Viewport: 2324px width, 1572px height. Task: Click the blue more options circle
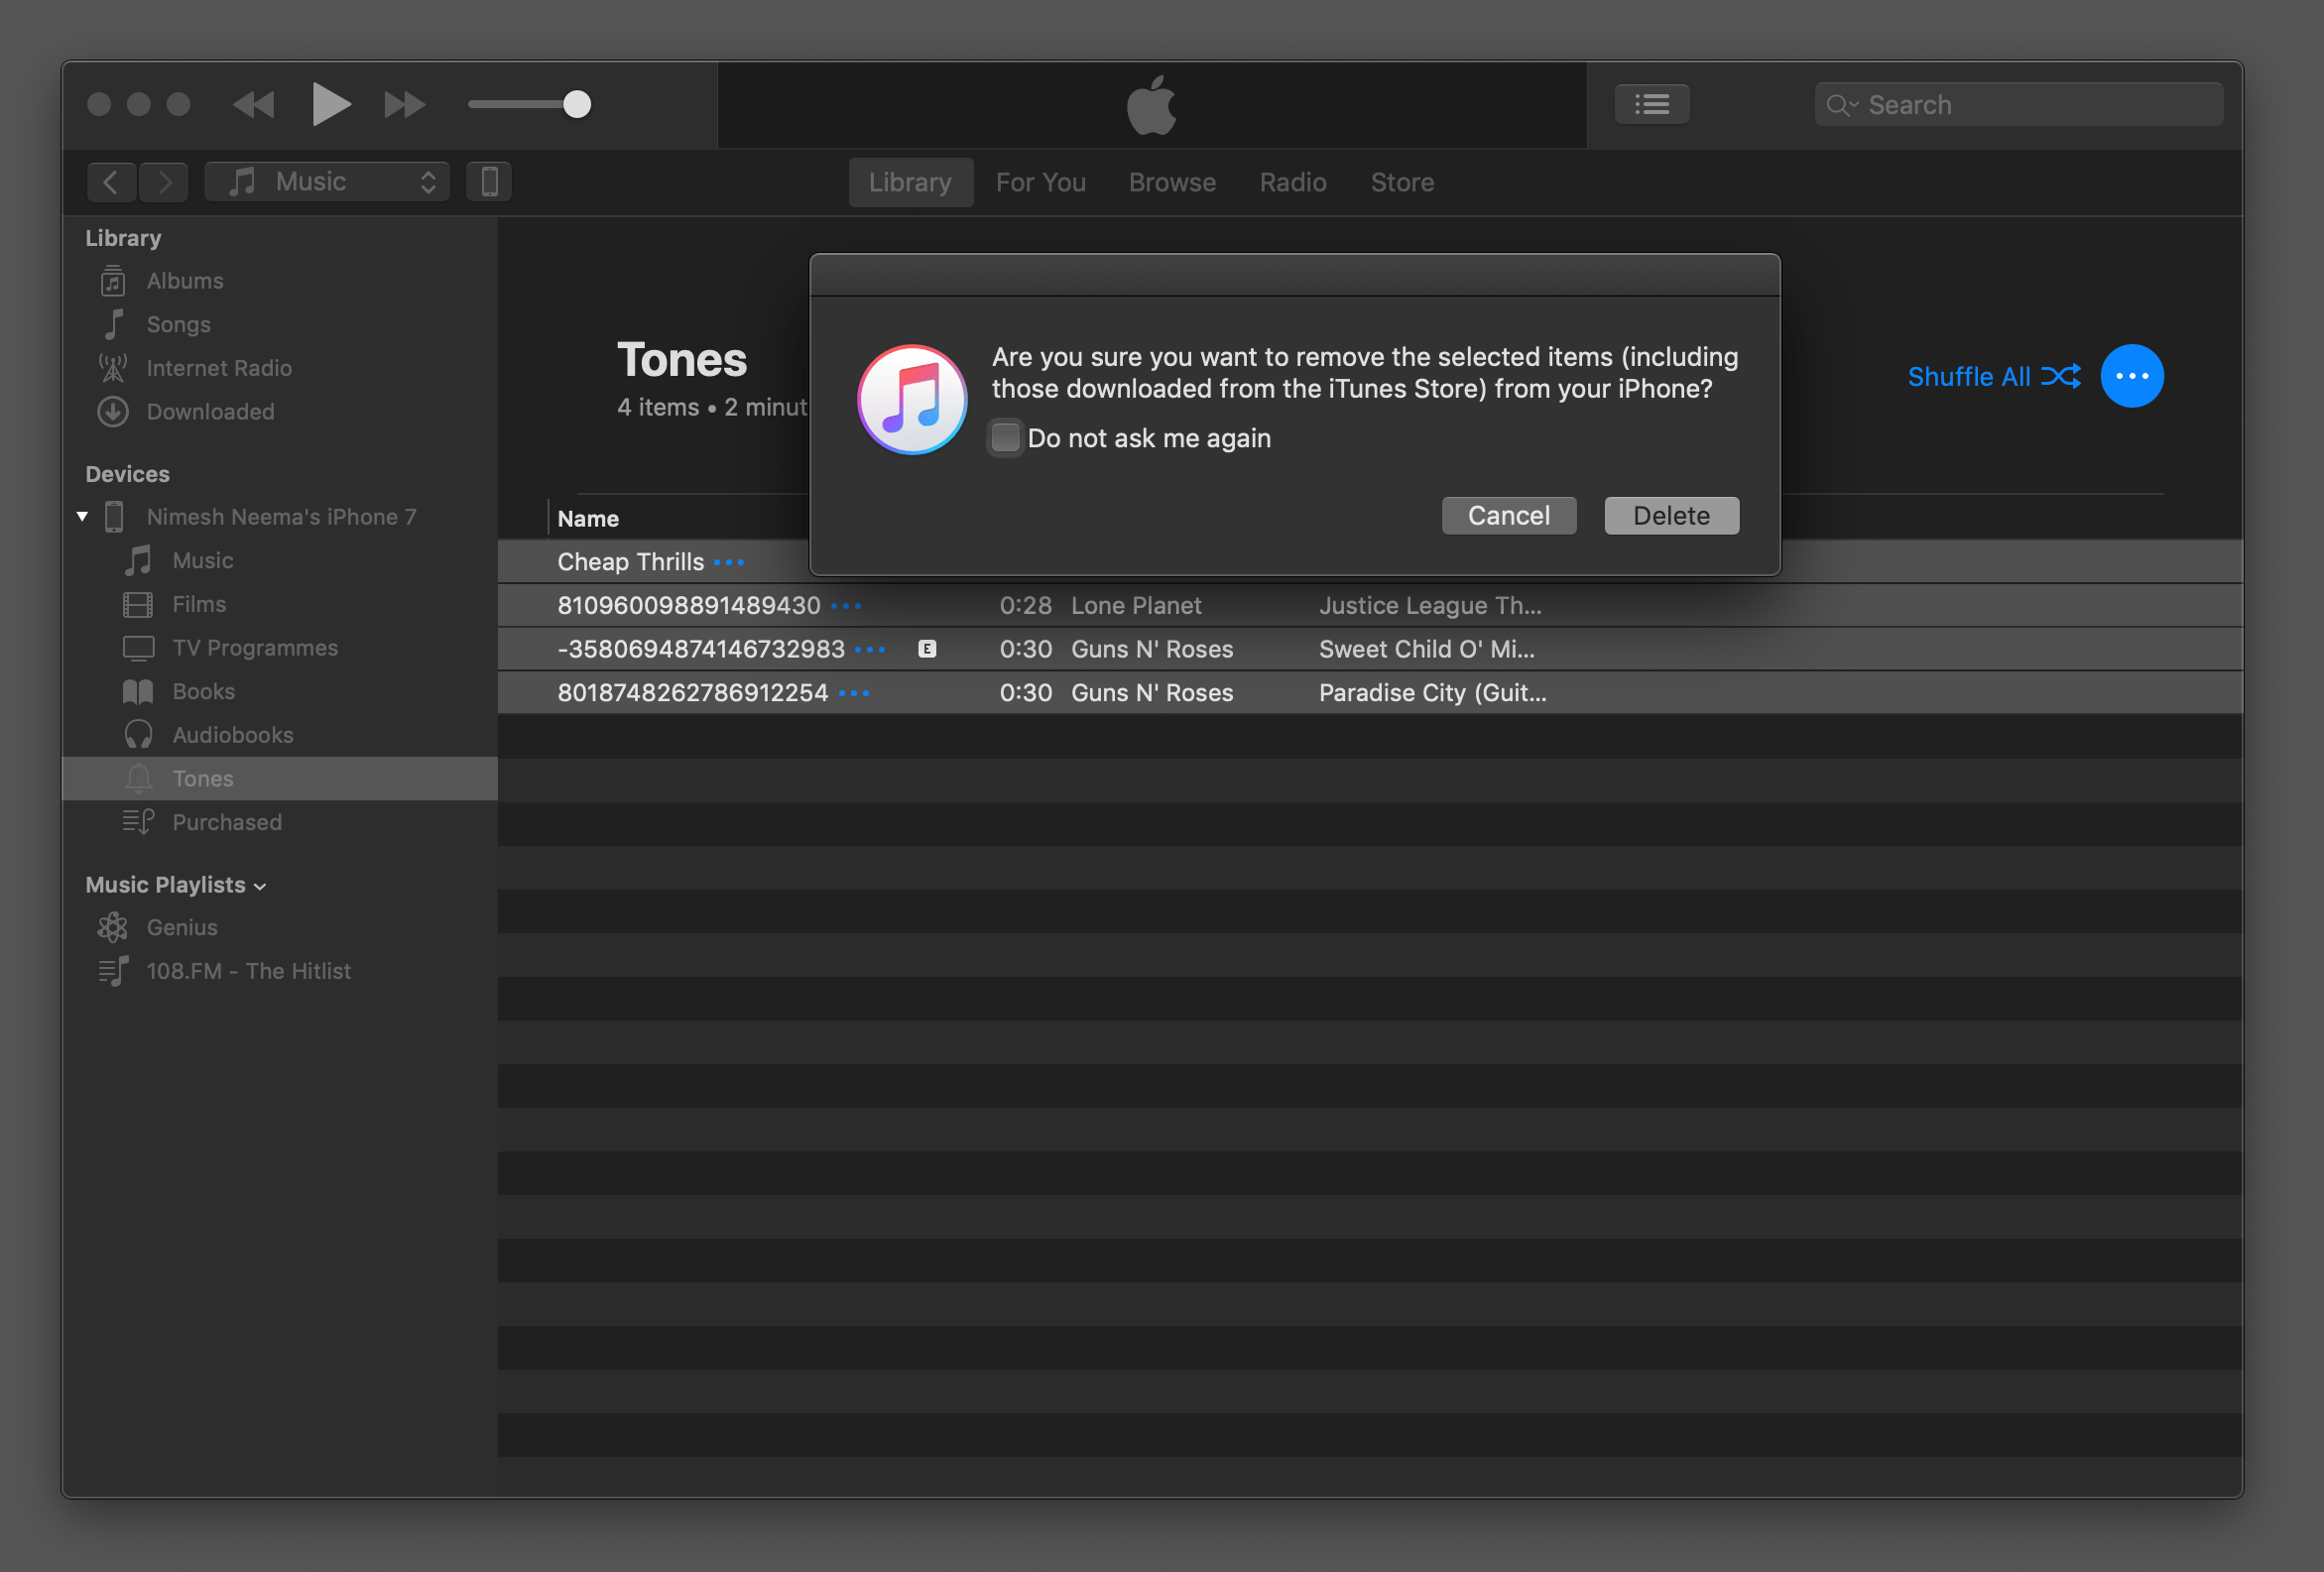pyautogui.click(x=2130, y=376)
